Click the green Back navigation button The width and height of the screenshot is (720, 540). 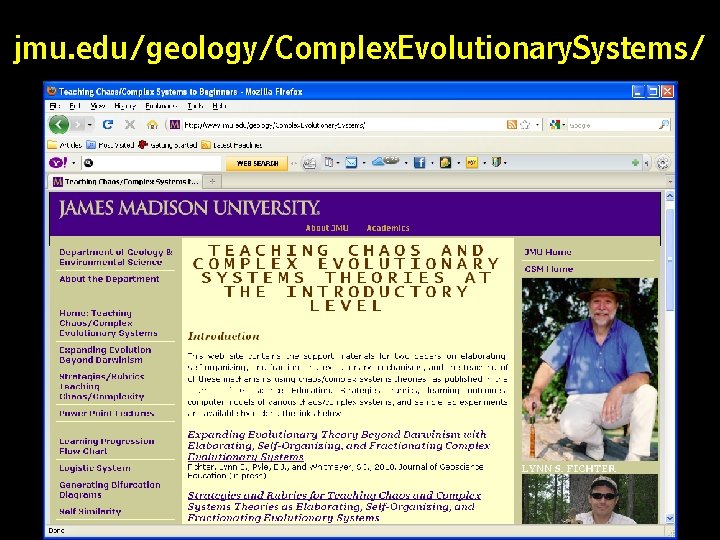pos(59,124)
